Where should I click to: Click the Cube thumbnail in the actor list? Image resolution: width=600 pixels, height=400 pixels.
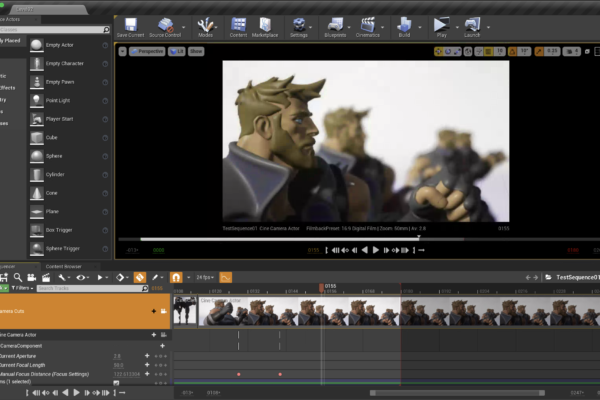37,138
